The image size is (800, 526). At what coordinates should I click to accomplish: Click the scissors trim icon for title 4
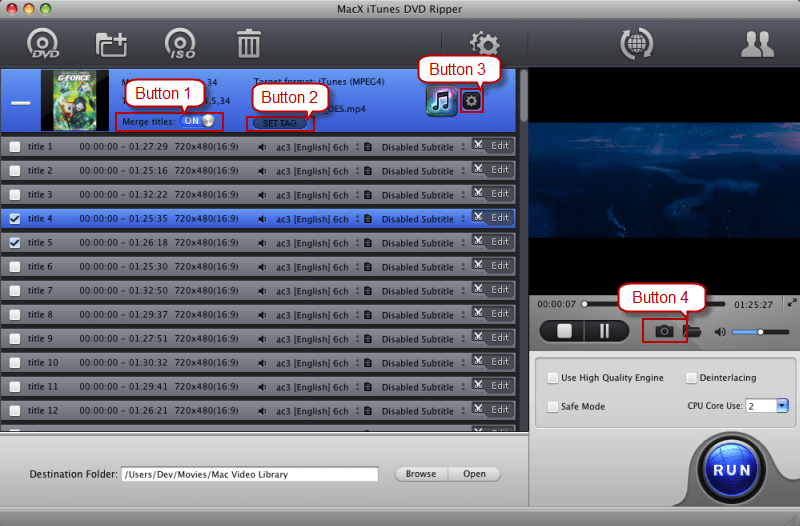pos(478,217)
